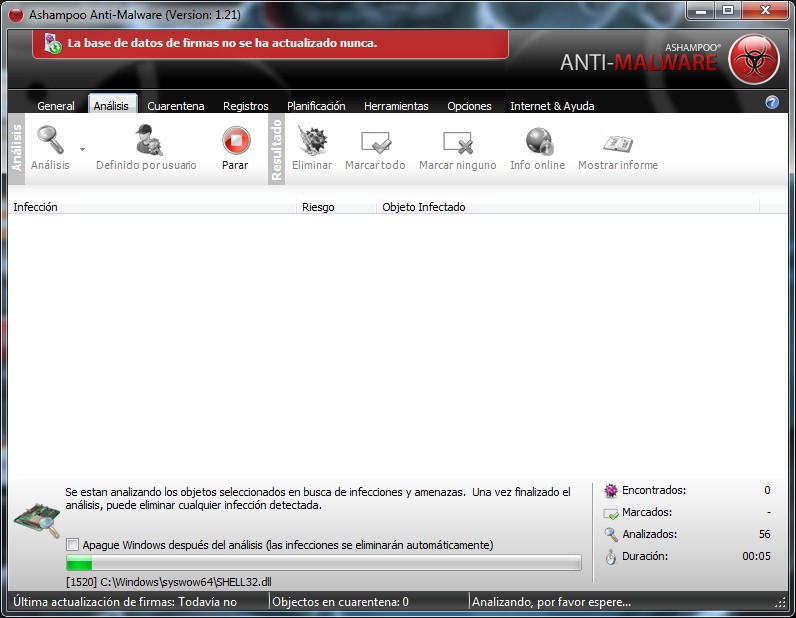The image size is (796, 618).
Task: Sort by the Objeto Infectado column header
Action: 568,207
